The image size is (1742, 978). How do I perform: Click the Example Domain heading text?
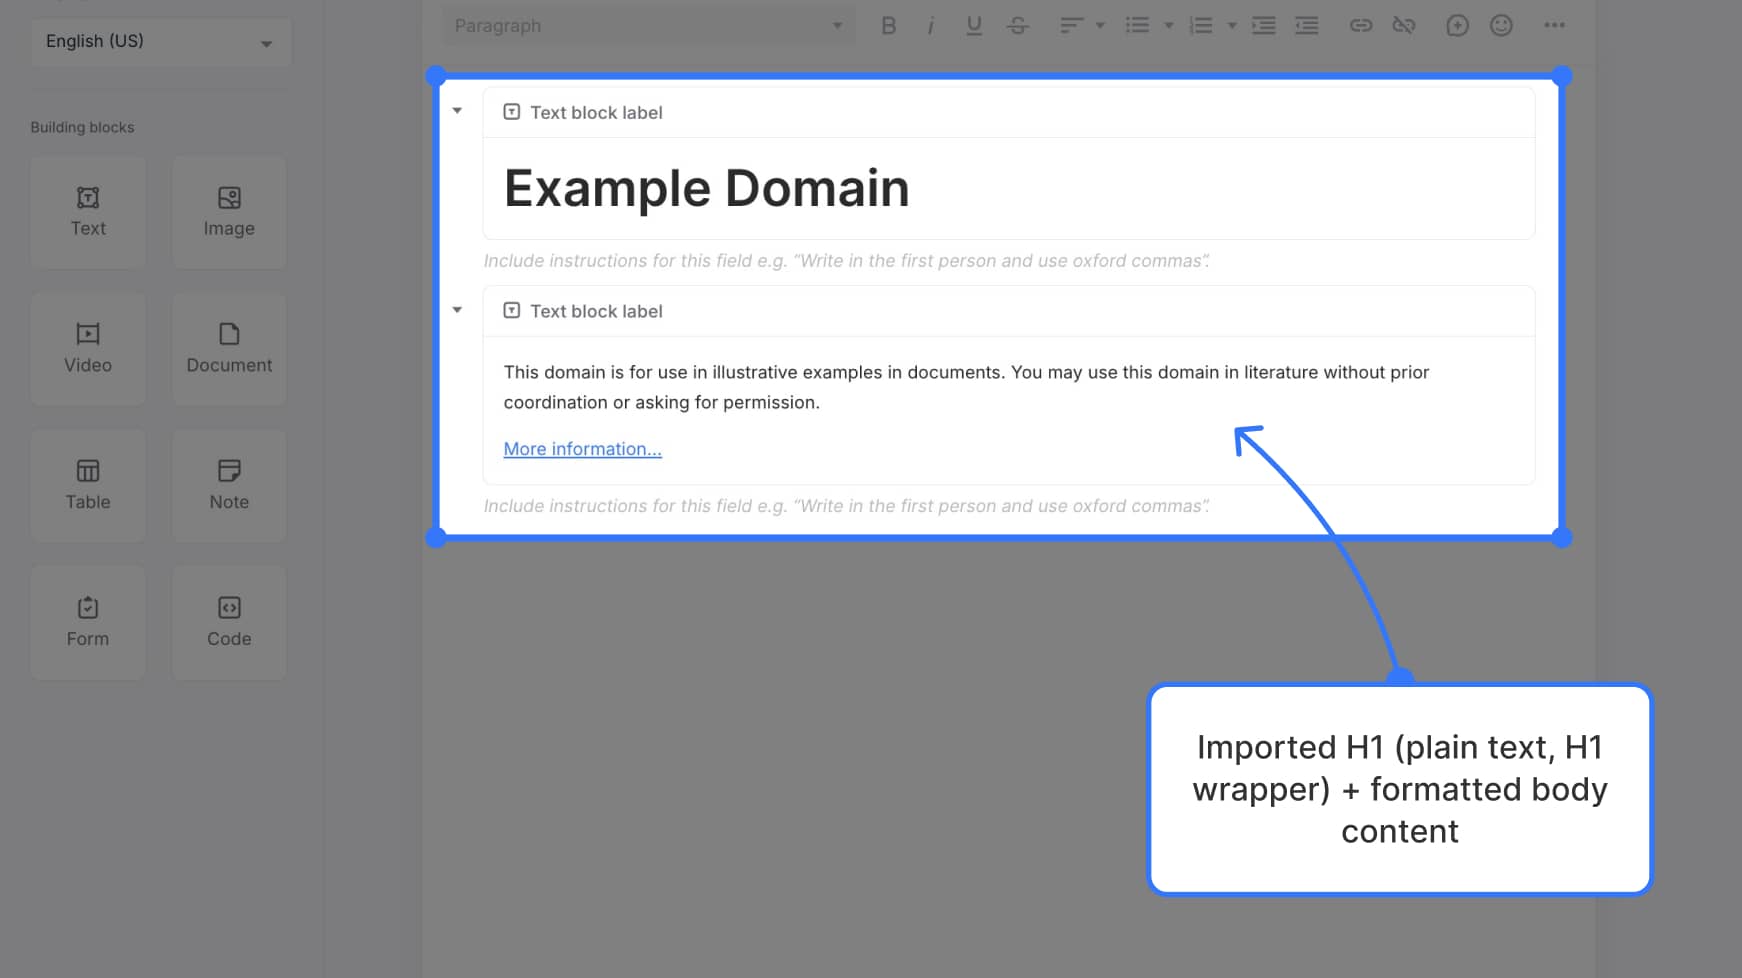point(707,188)
